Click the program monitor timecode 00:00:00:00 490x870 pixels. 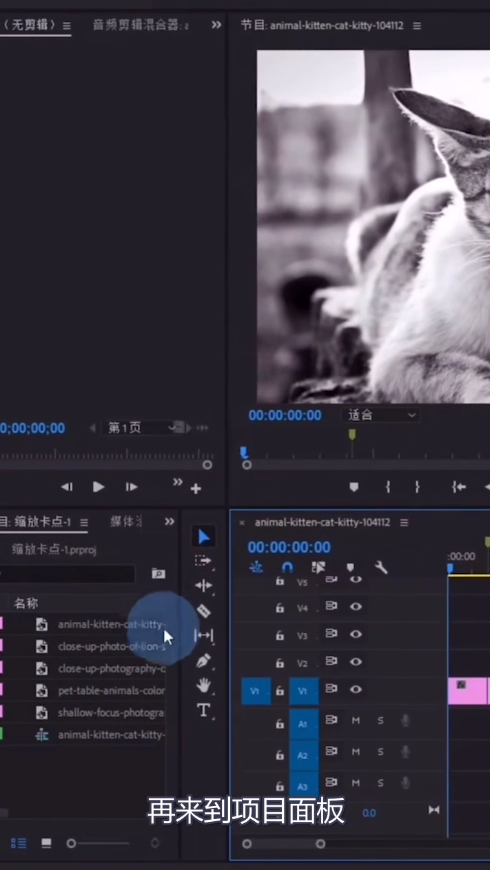tap(285, 415)
